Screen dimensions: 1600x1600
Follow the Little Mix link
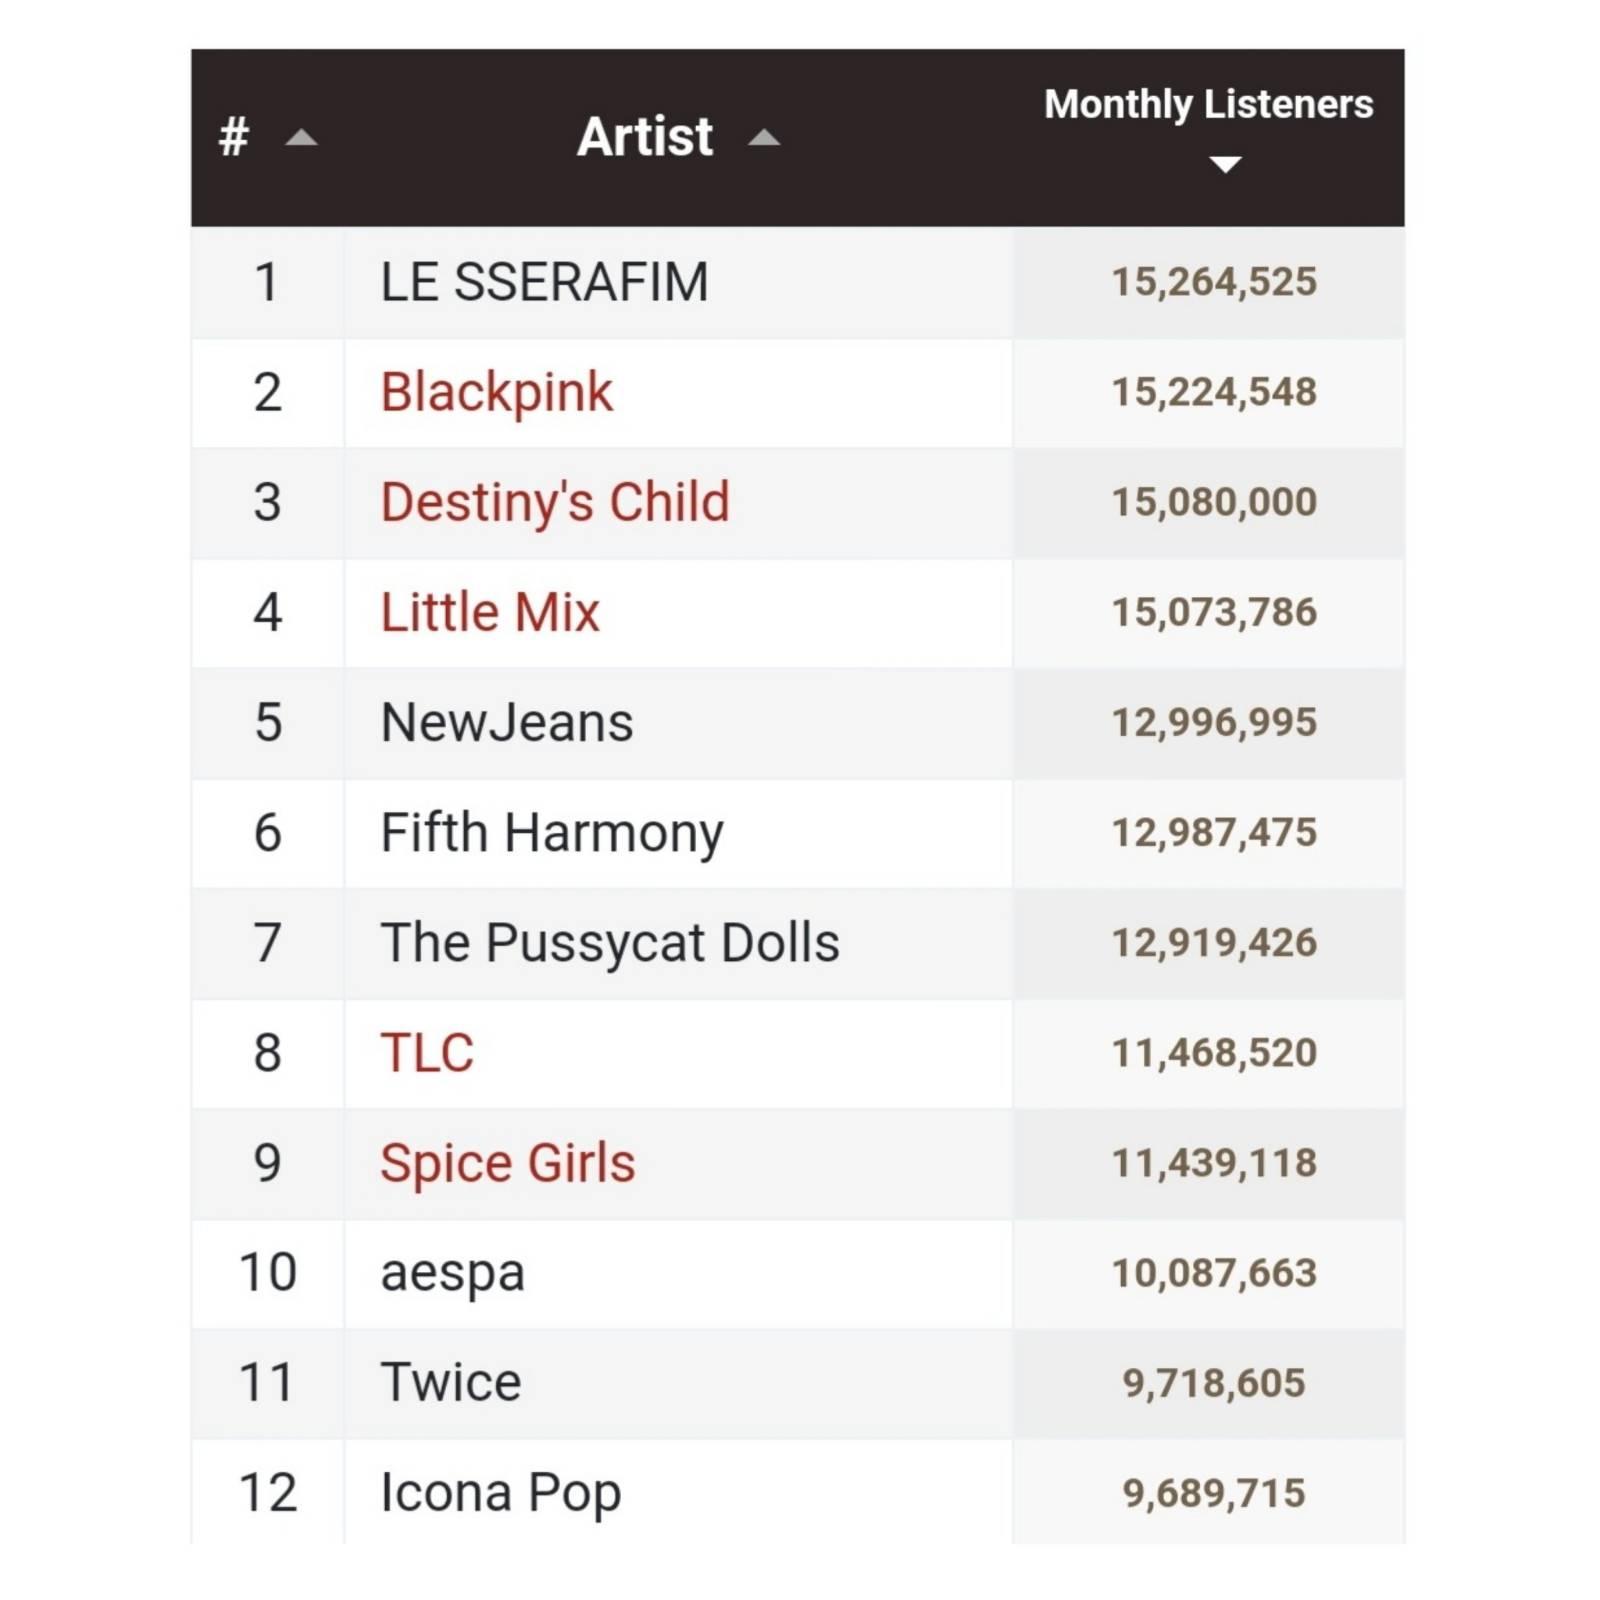point(490,612)
